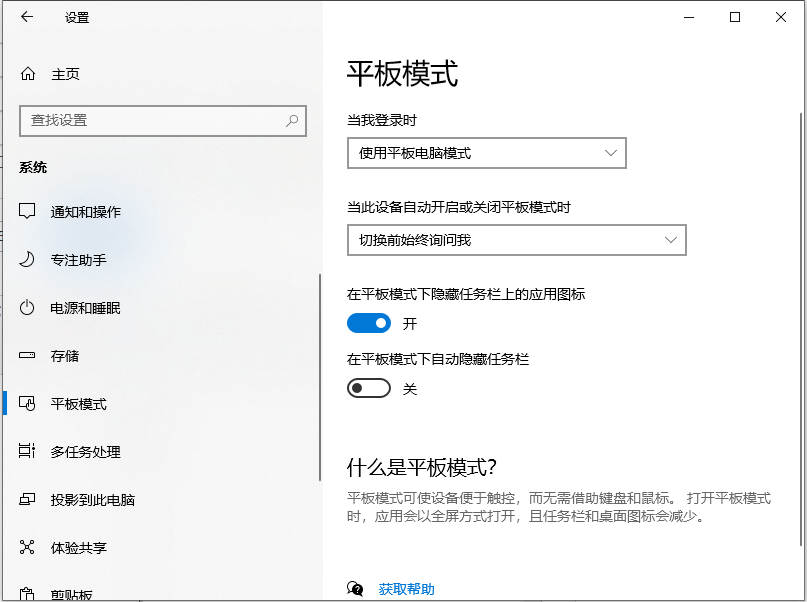Screen dimensions: 807x602
Task: Toggle the switch currently showing 开
Action: click(369, 323)
